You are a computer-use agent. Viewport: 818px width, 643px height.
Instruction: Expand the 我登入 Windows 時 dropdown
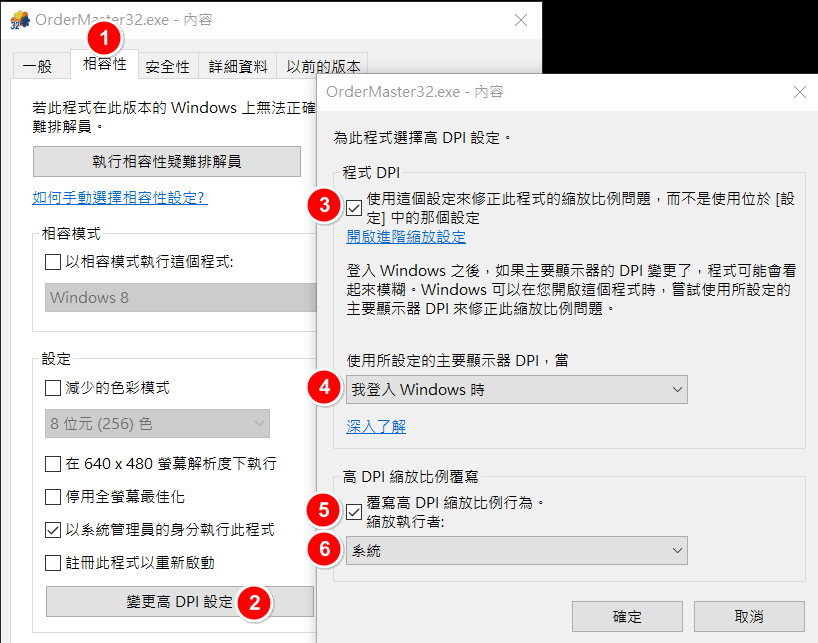click(x=517, y=389)
